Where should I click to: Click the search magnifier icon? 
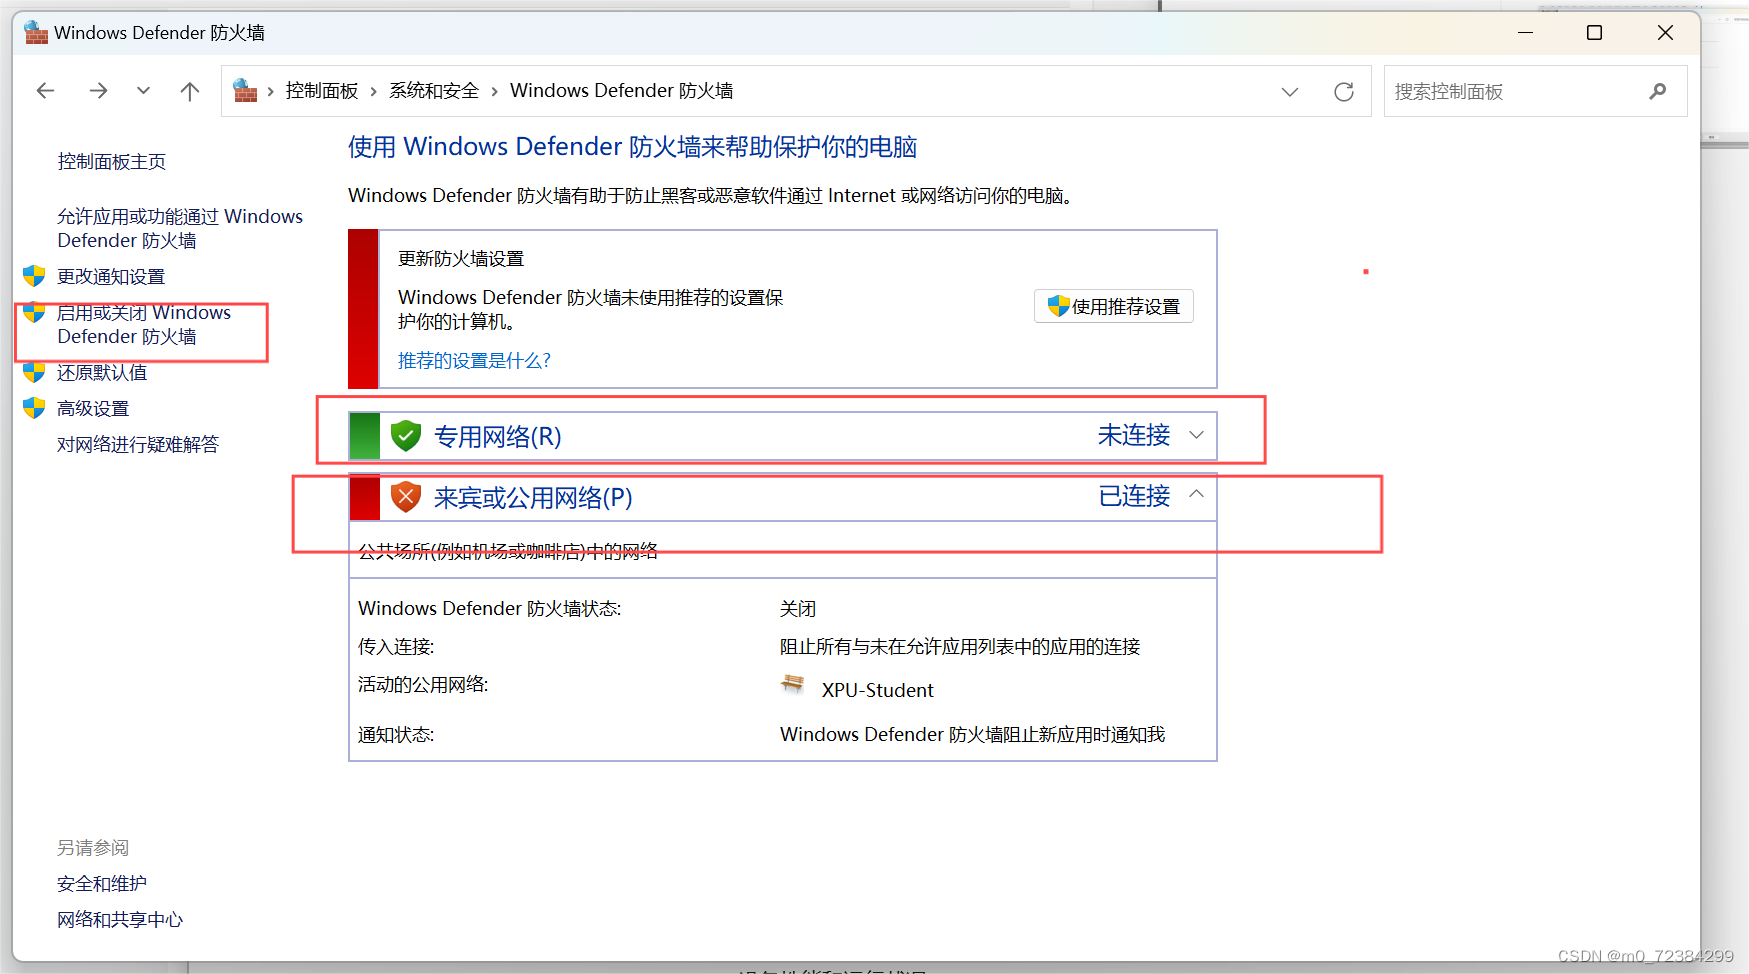[1658, 91]
